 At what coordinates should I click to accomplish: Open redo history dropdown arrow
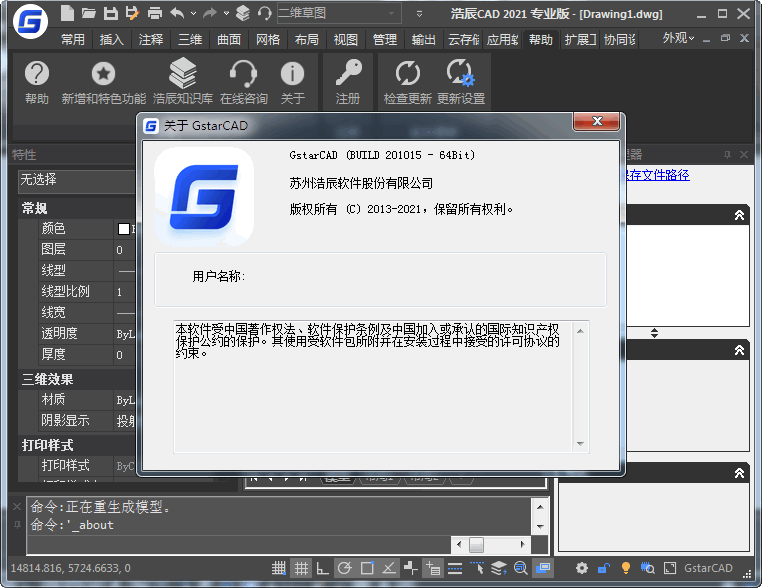(x=226, y=14)
